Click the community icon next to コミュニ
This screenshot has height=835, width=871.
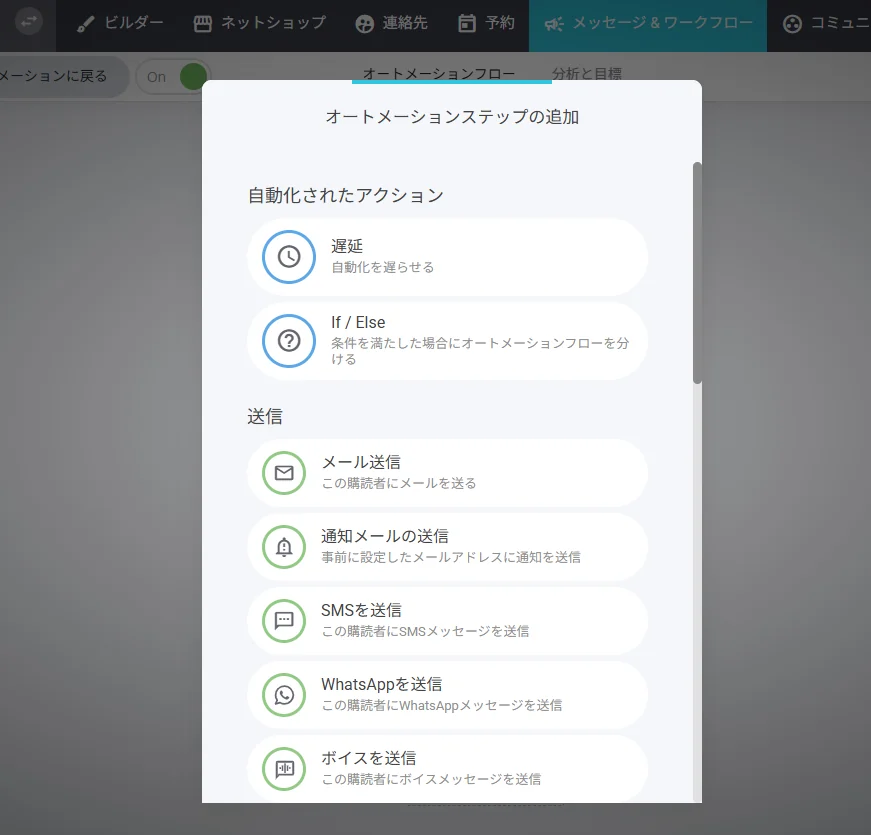click(792, 24)
